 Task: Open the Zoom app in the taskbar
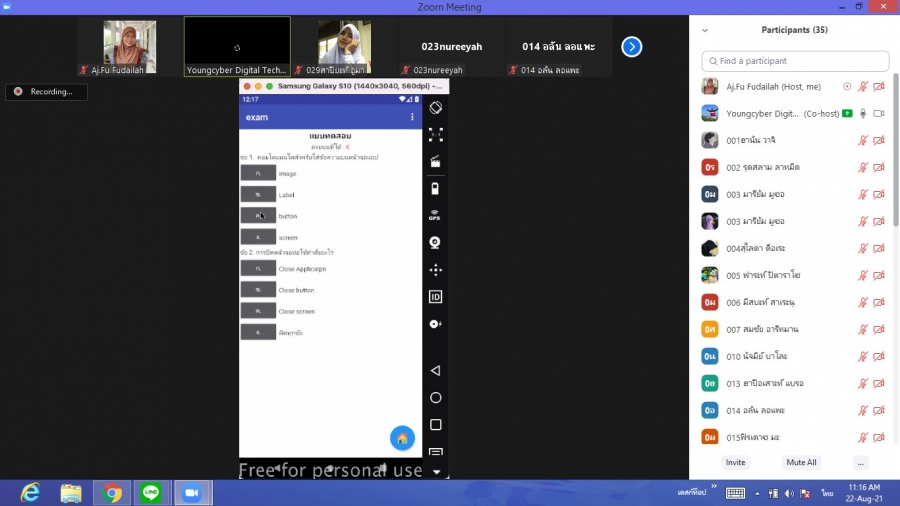click(192, 493)
